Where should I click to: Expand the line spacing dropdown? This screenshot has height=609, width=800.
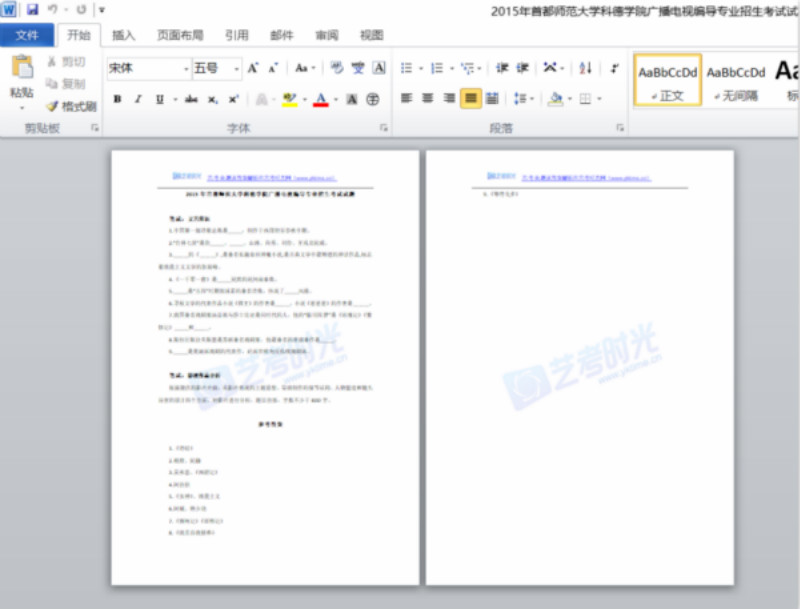pos(523,98)
